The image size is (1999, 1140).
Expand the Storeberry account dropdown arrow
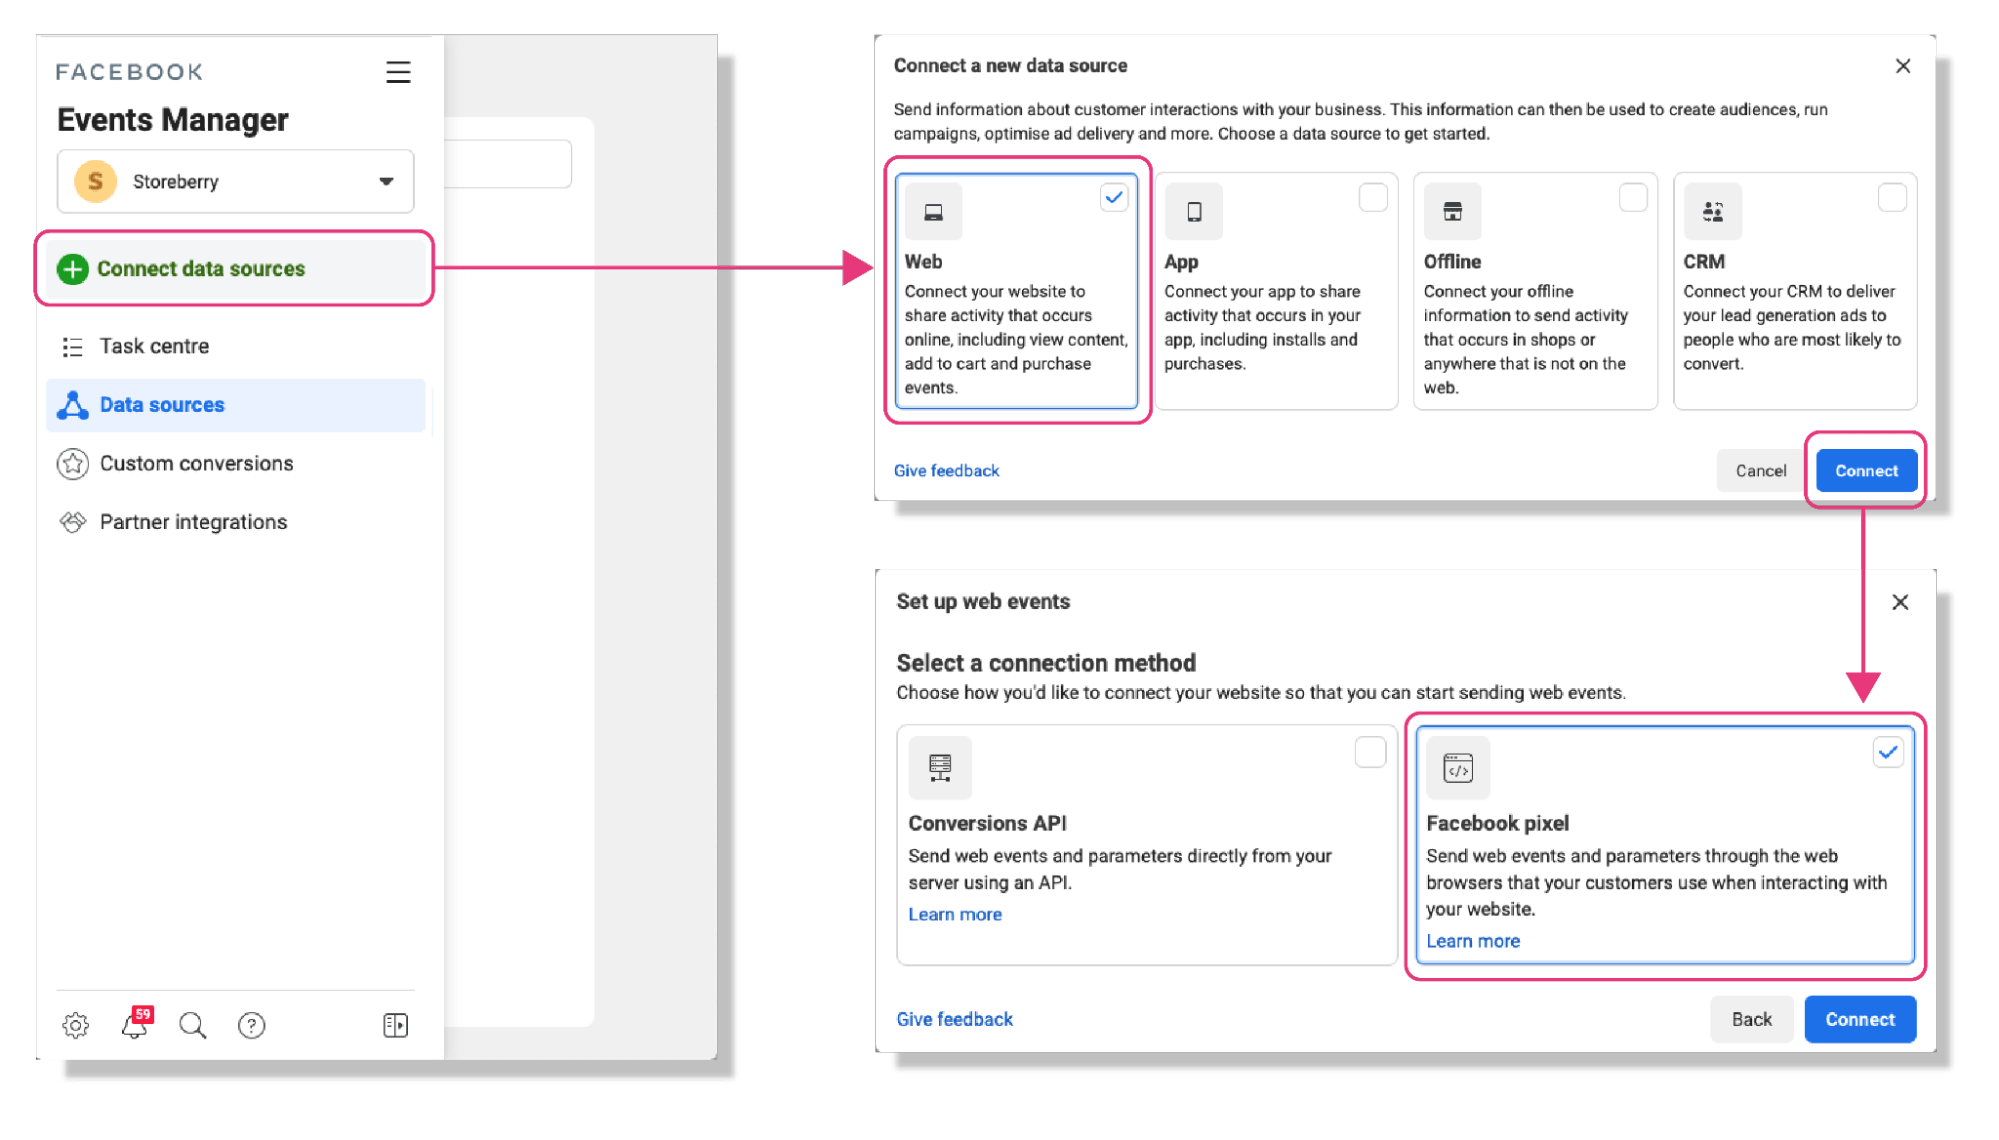coord(386,182)
